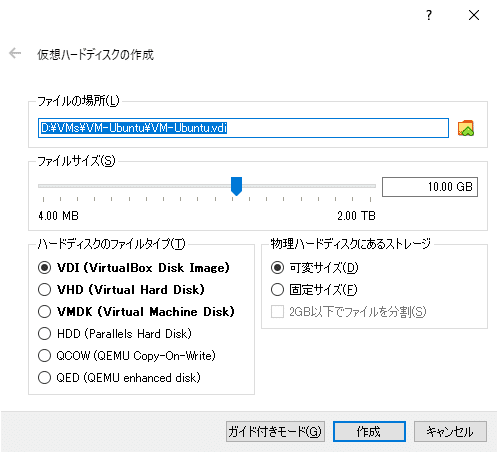Screen dimensions: 498x453
Task: Click the 10.00 GB size field
Action: pos(430,187)
